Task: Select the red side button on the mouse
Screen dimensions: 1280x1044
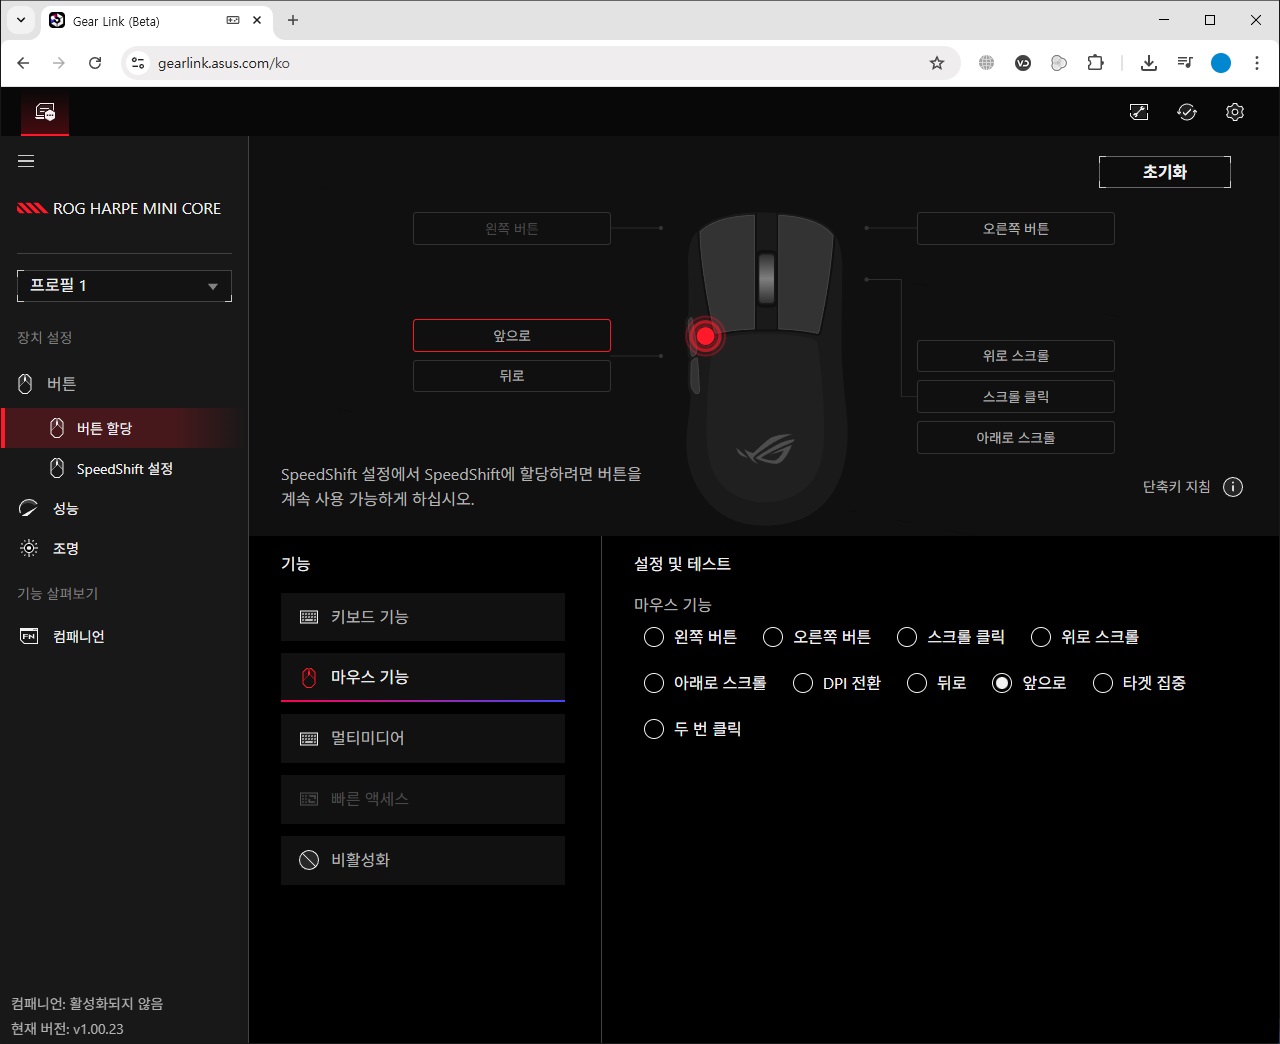Action: [x=705, y=336]
